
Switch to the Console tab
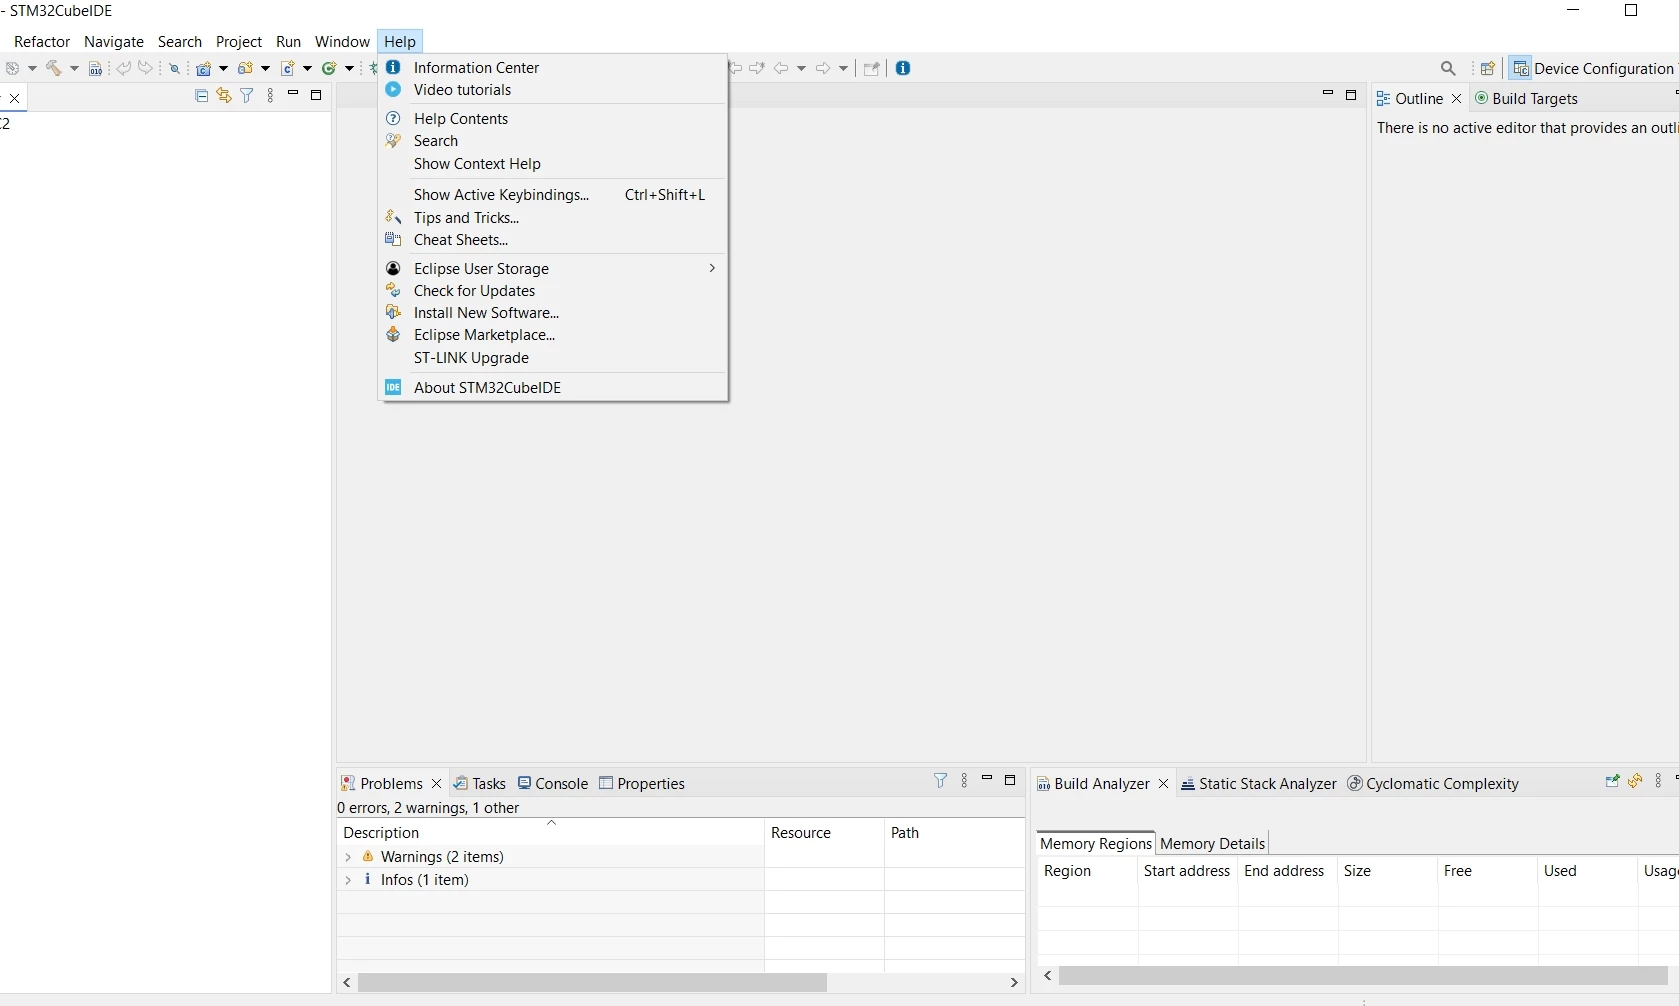(553, 784)
